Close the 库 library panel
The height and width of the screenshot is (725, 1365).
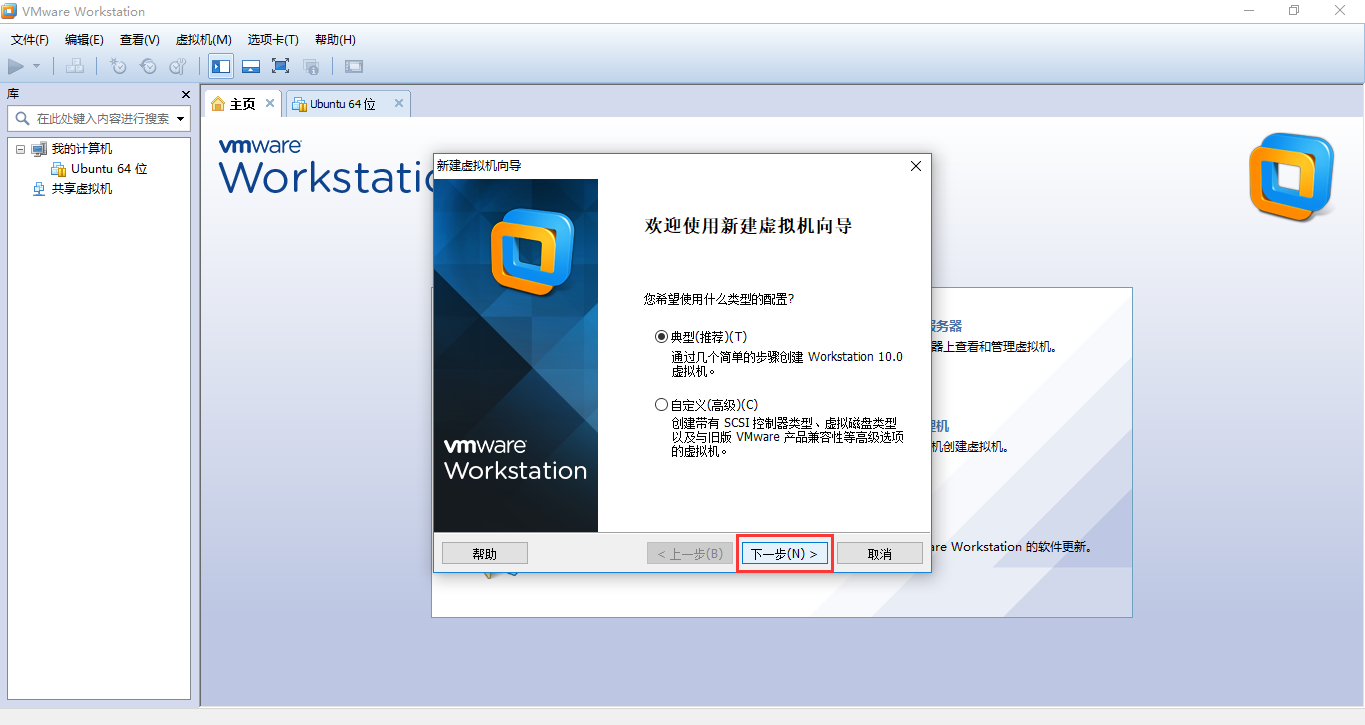coord(185,94)
